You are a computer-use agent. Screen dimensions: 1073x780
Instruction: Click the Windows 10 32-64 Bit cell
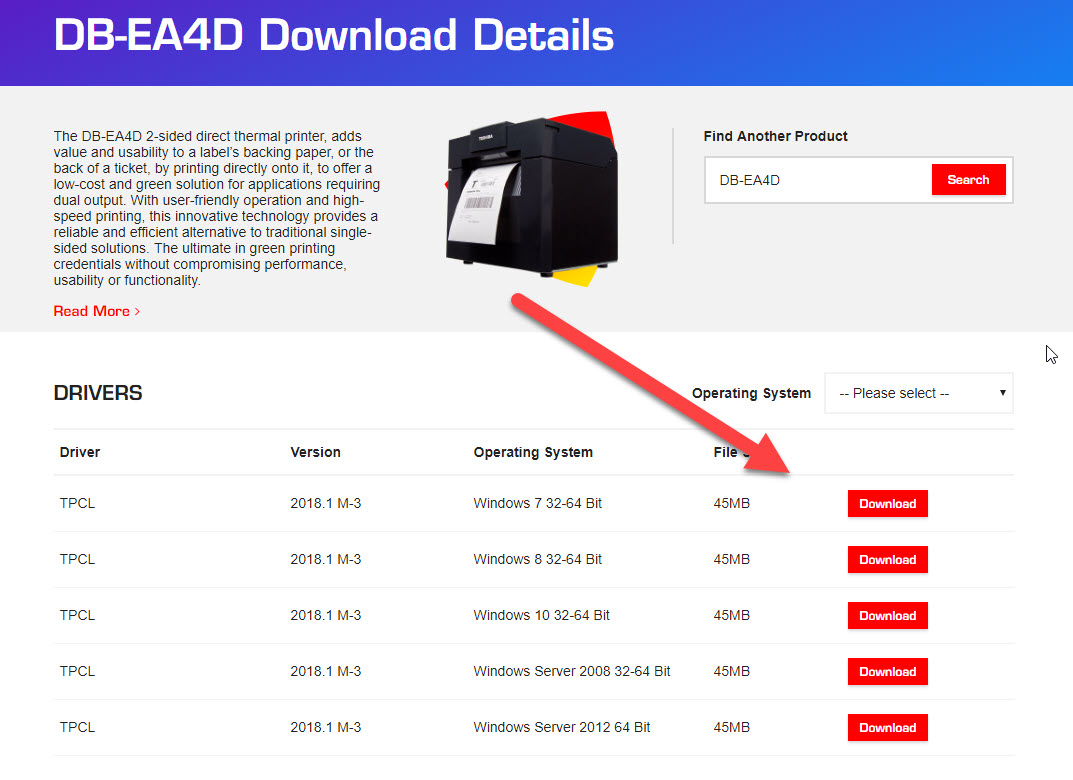coord(541,616)
